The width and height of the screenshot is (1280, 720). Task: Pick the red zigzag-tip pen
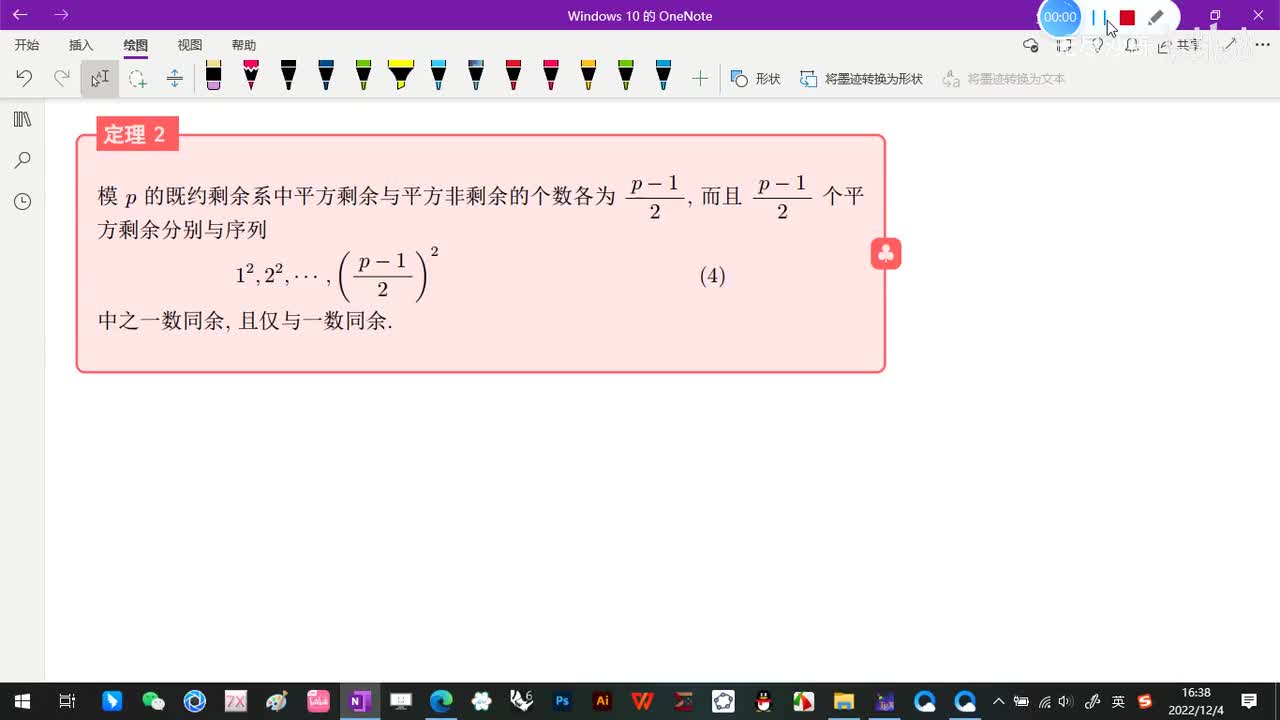point(251,76)
